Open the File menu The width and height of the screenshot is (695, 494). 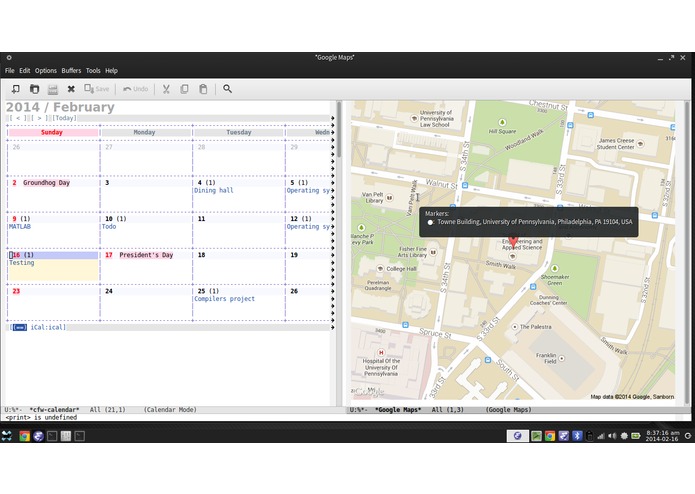pyautogui.click(x=10, y=70)
